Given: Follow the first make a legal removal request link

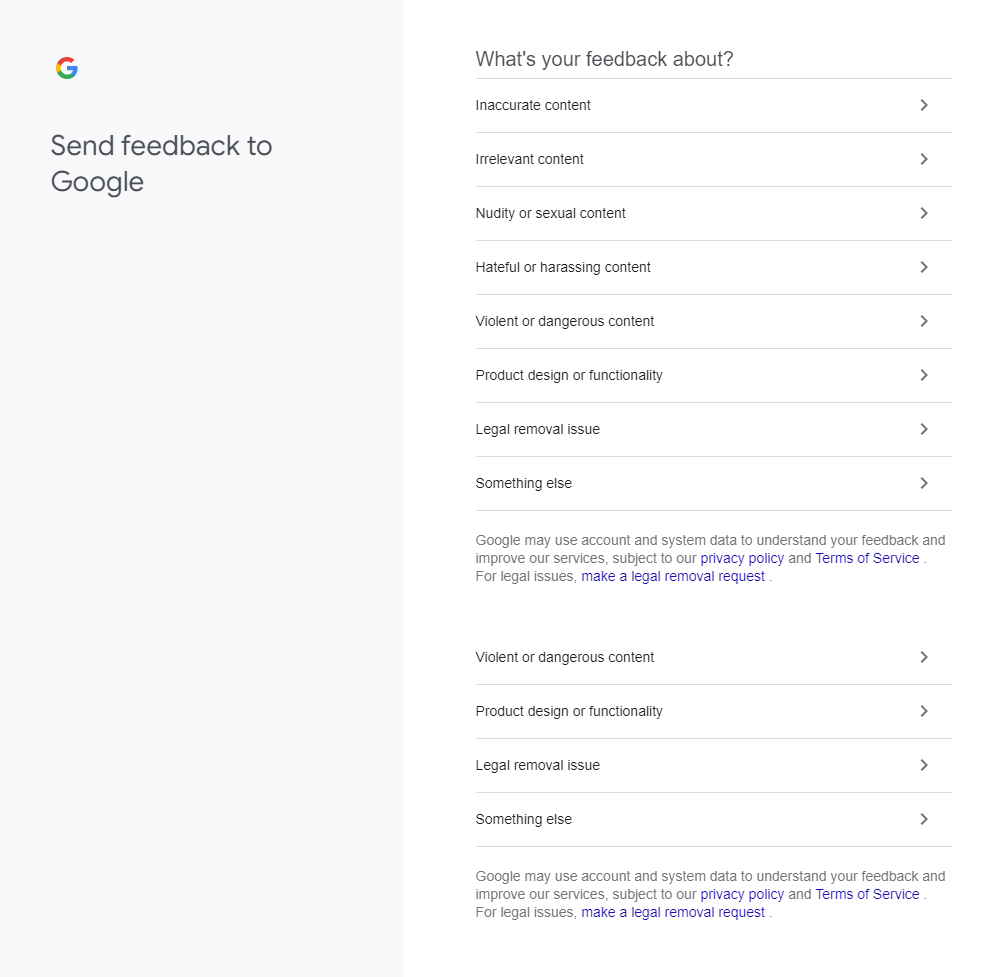Looking at the screenshot, I should click(673, 577).
